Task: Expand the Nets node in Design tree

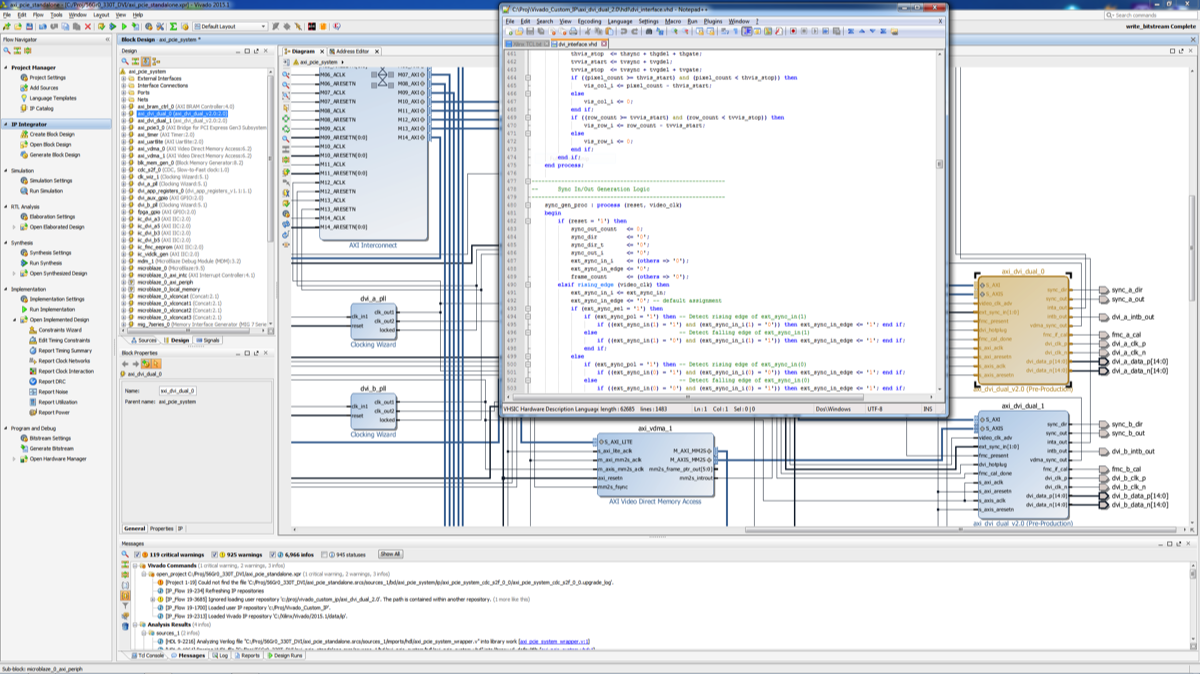Action: [124, 100]
